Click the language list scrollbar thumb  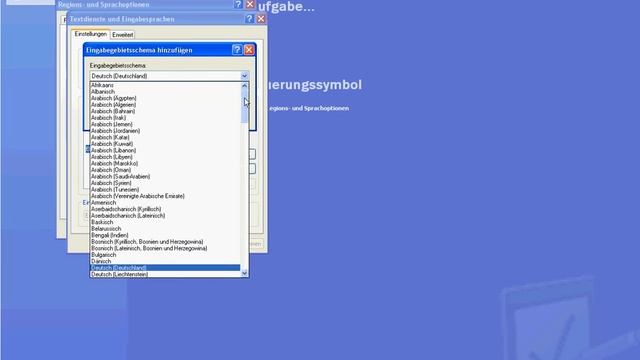[x=244, y=106]
